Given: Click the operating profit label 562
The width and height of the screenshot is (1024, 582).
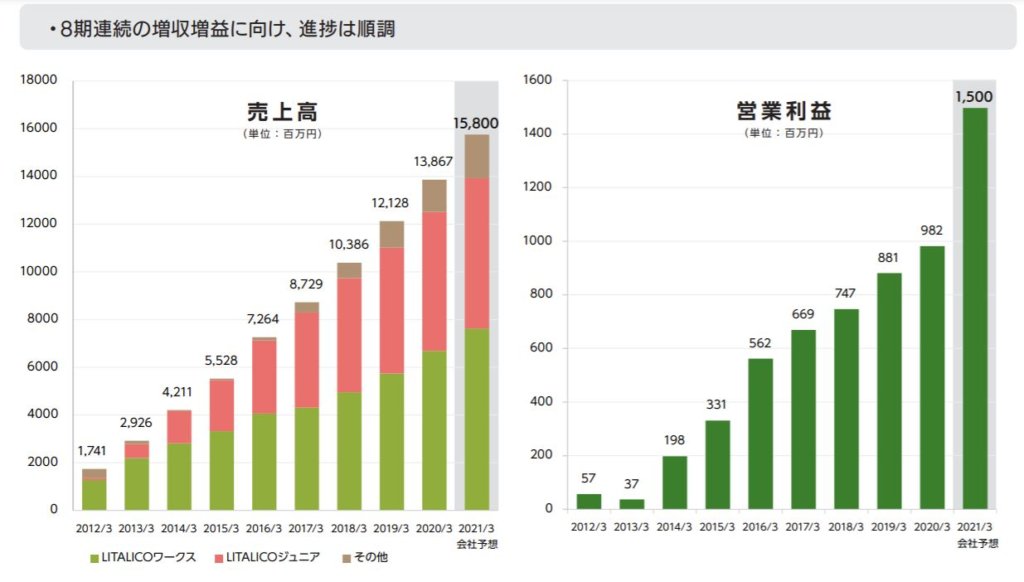Looking at the screenshot, I should pyautogui.click(x=760, y=343).
